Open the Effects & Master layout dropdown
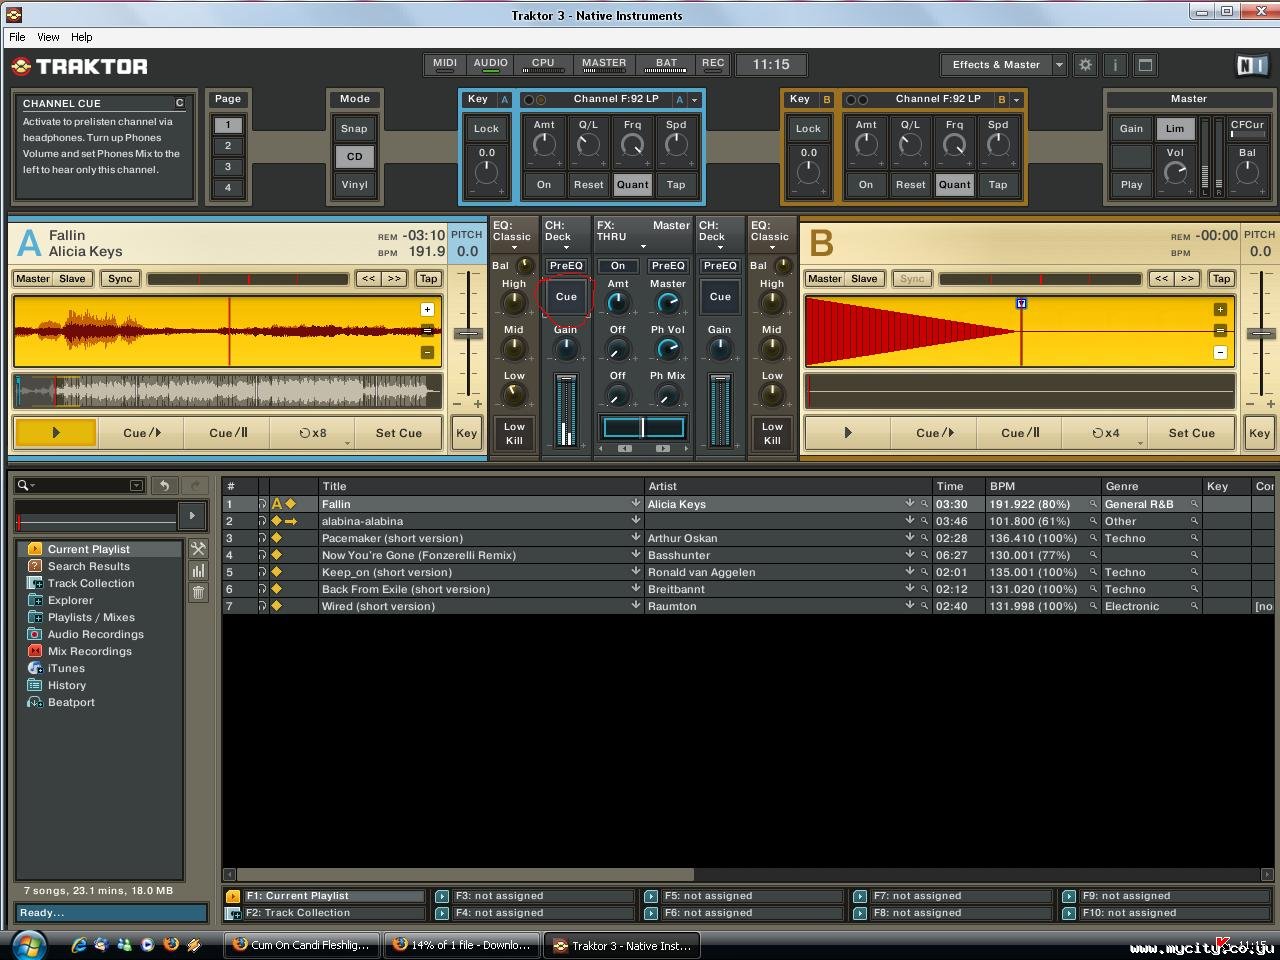The height and width of the screenshot is (960, 1280). click(x=1059, y=65)
